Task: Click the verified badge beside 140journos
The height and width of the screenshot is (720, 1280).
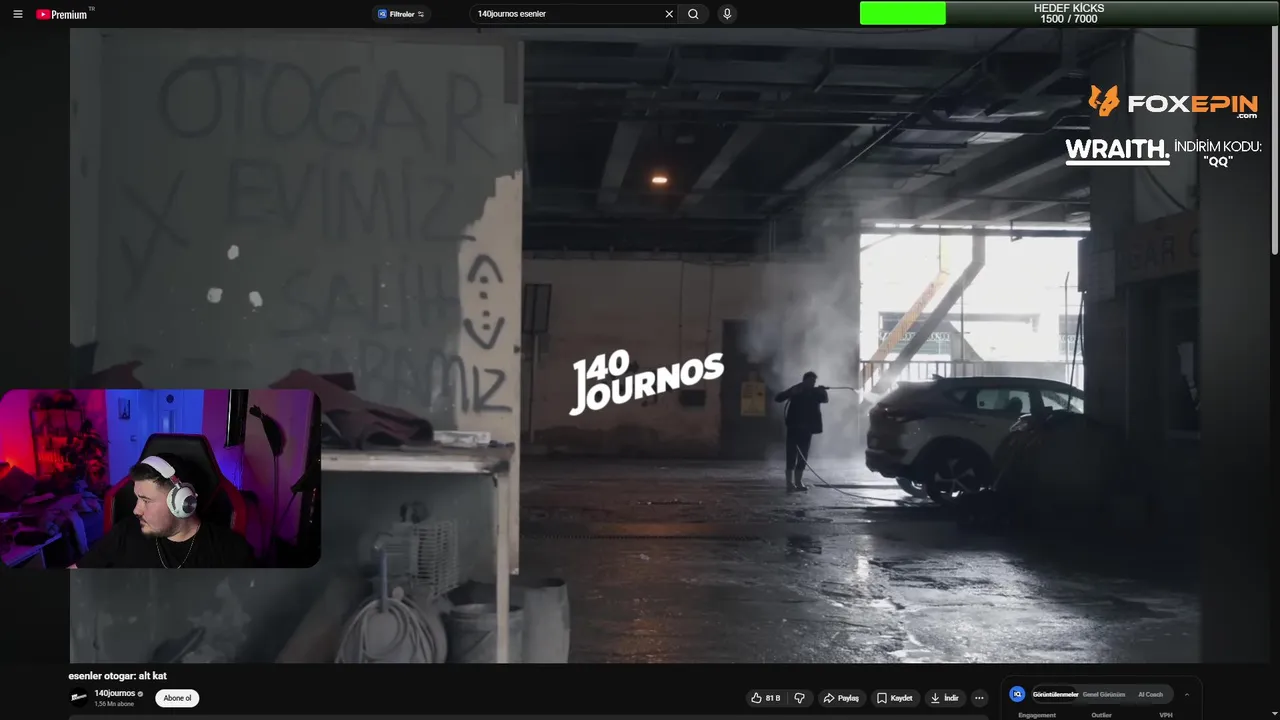Action: coord(140,694)
